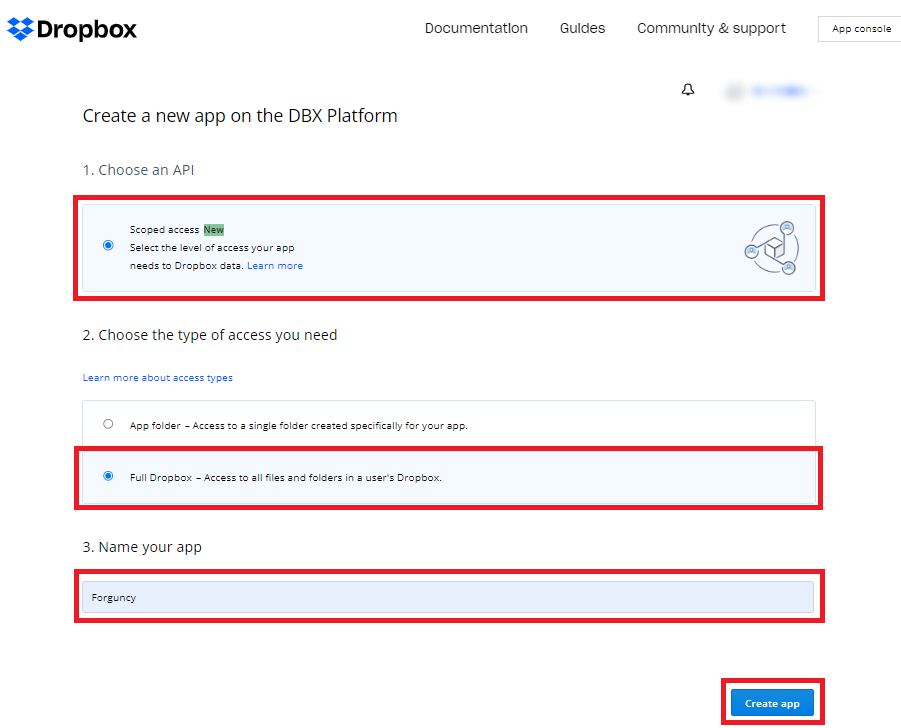Open the notifications bell
Image resolution: width=901 pixels, height=728 pixels.
pos(688,90)
